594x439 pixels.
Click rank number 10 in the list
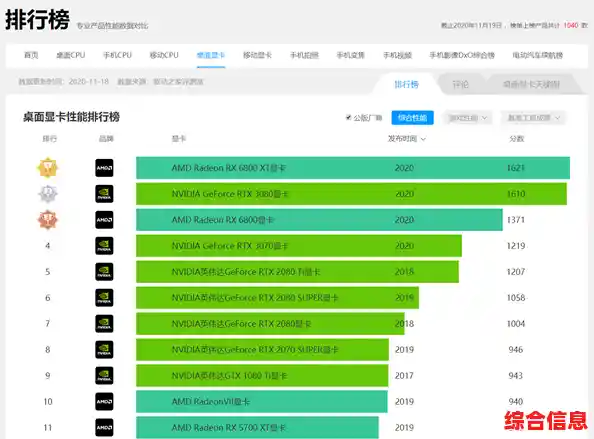pos(48,402)
